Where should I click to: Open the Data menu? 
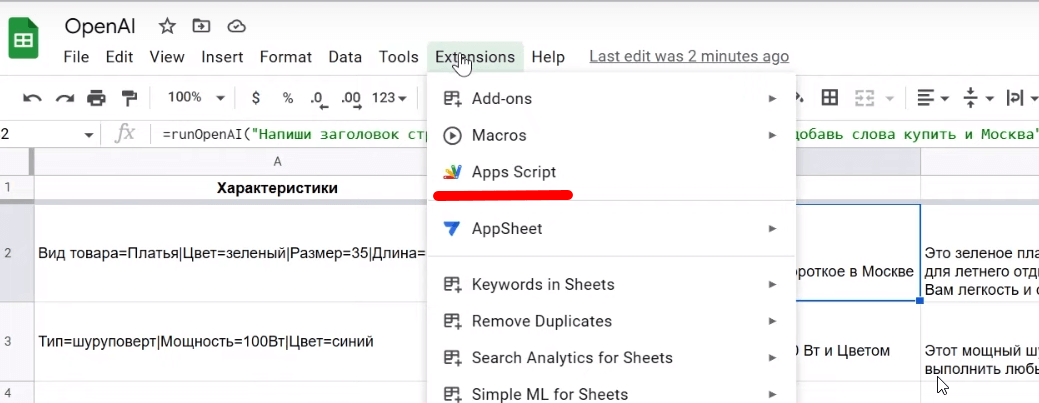pyautogui.click(x=345, y=57)
